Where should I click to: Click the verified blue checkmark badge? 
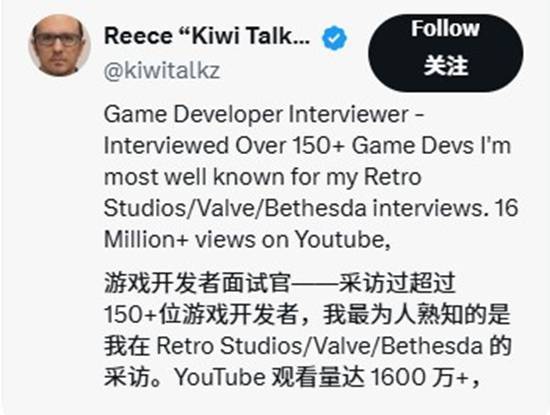(x=334, y=38)
